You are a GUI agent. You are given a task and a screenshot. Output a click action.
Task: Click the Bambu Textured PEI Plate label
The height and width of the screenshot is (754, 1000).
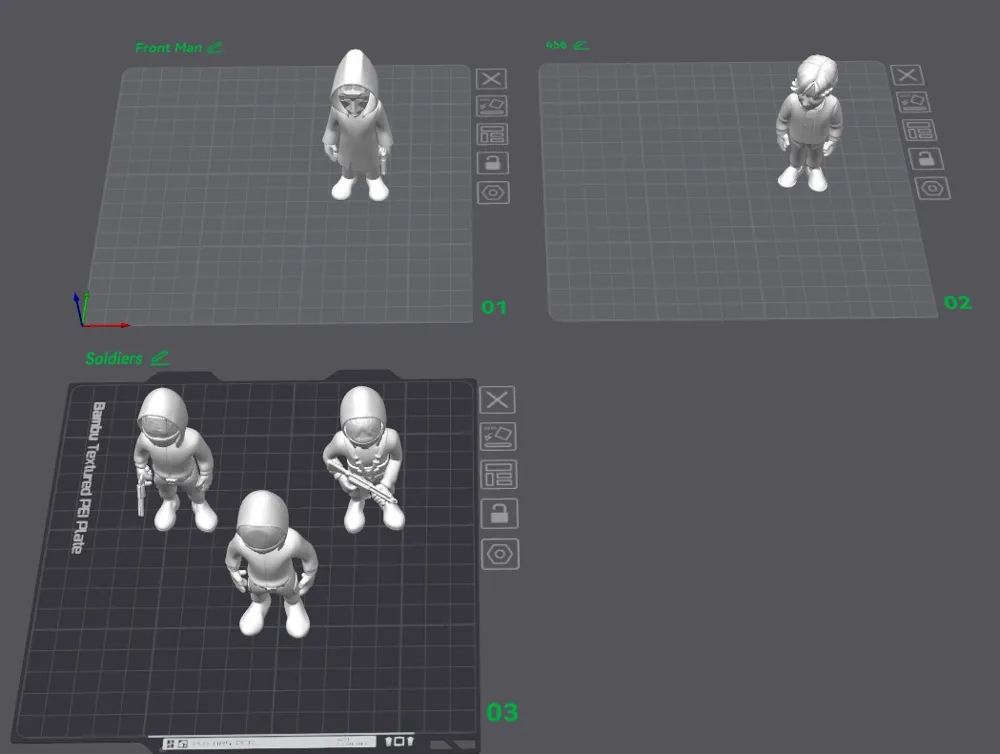(x=88, y=477)
